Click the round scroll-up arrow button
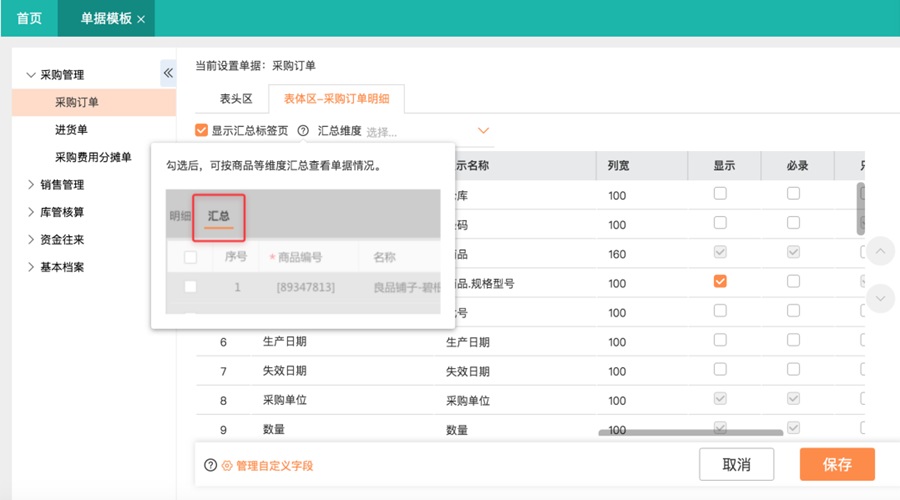 point(881,250)
